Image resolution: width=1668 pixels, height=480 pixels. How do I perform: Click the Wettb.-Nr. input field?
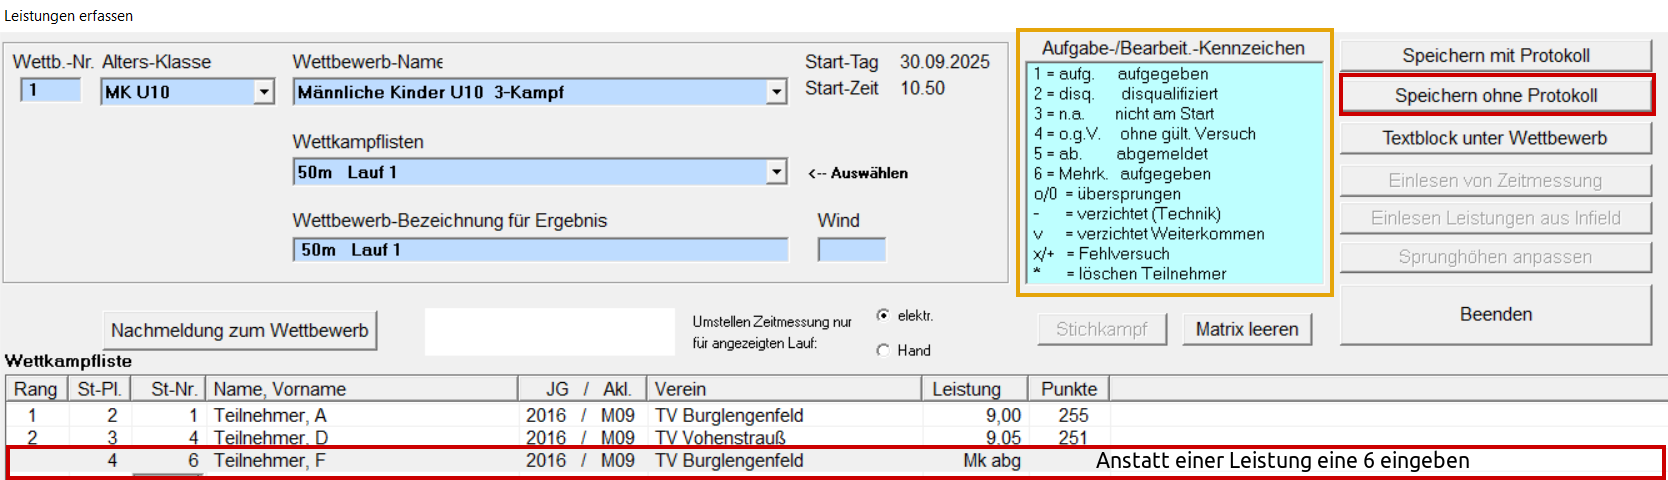click(50, 91)
